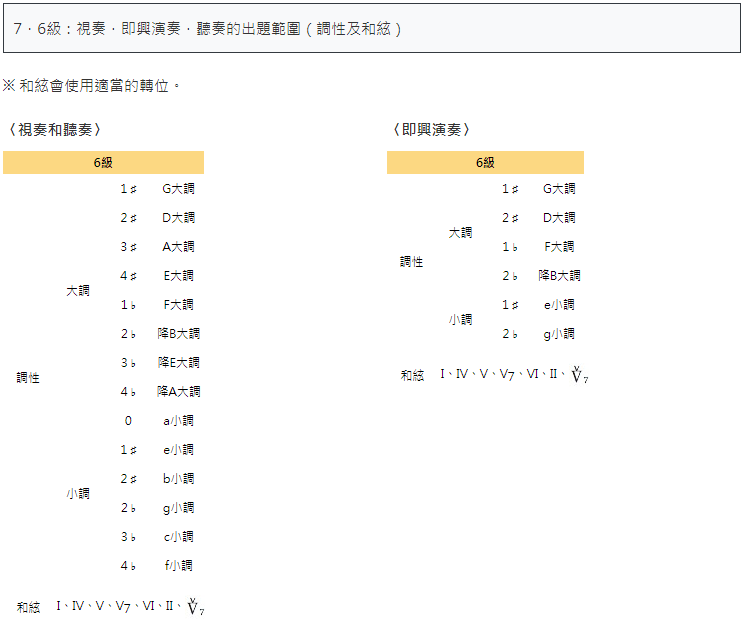This screenshot has width=745, height=644.
Task: Click the 調性 label in the 即興演奏 table
Action: [411, 262]
